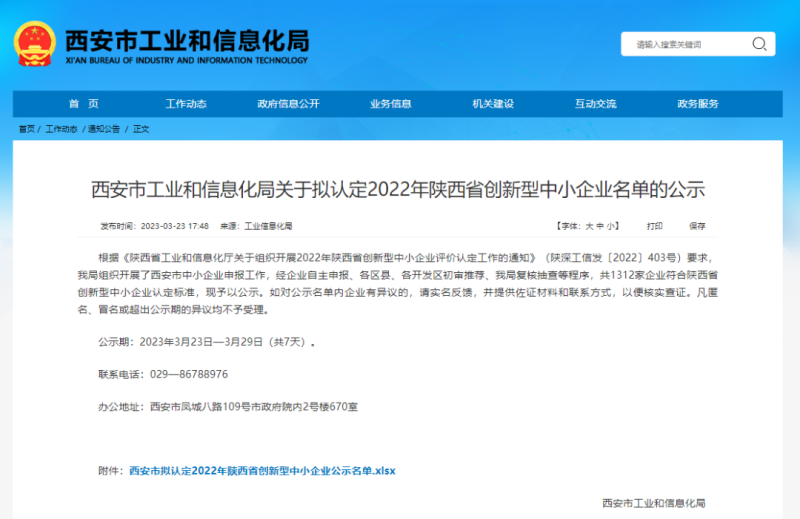800x519 pixels.
Task: Go to 政府信息公开 section
Action: pyautogui.click(x=288, y=104)
